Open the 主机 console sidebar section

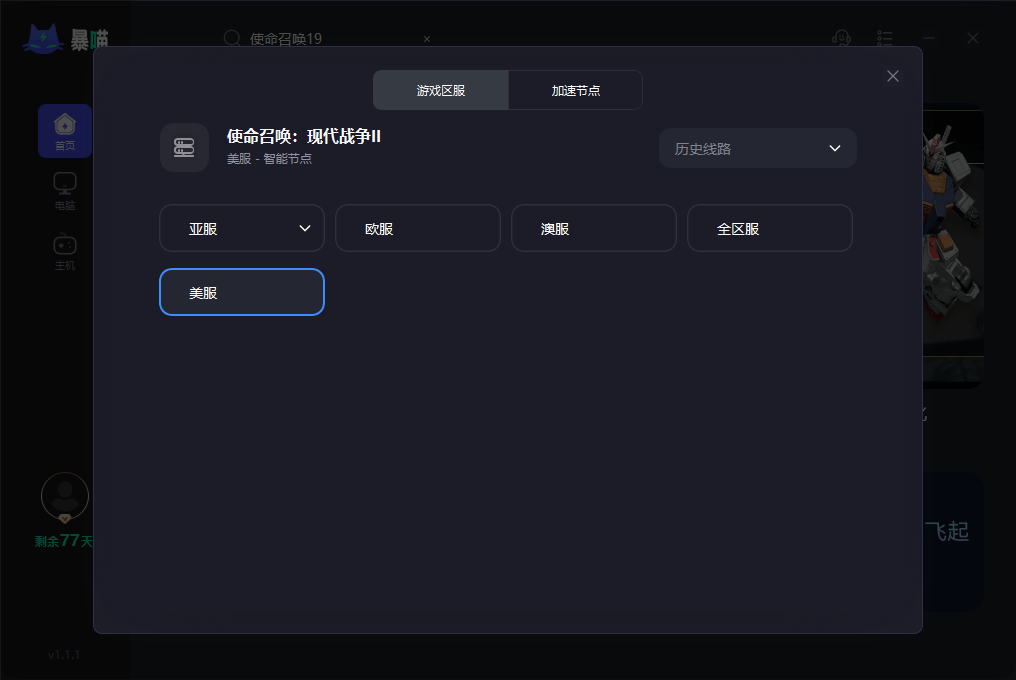[x=65, y=252]
